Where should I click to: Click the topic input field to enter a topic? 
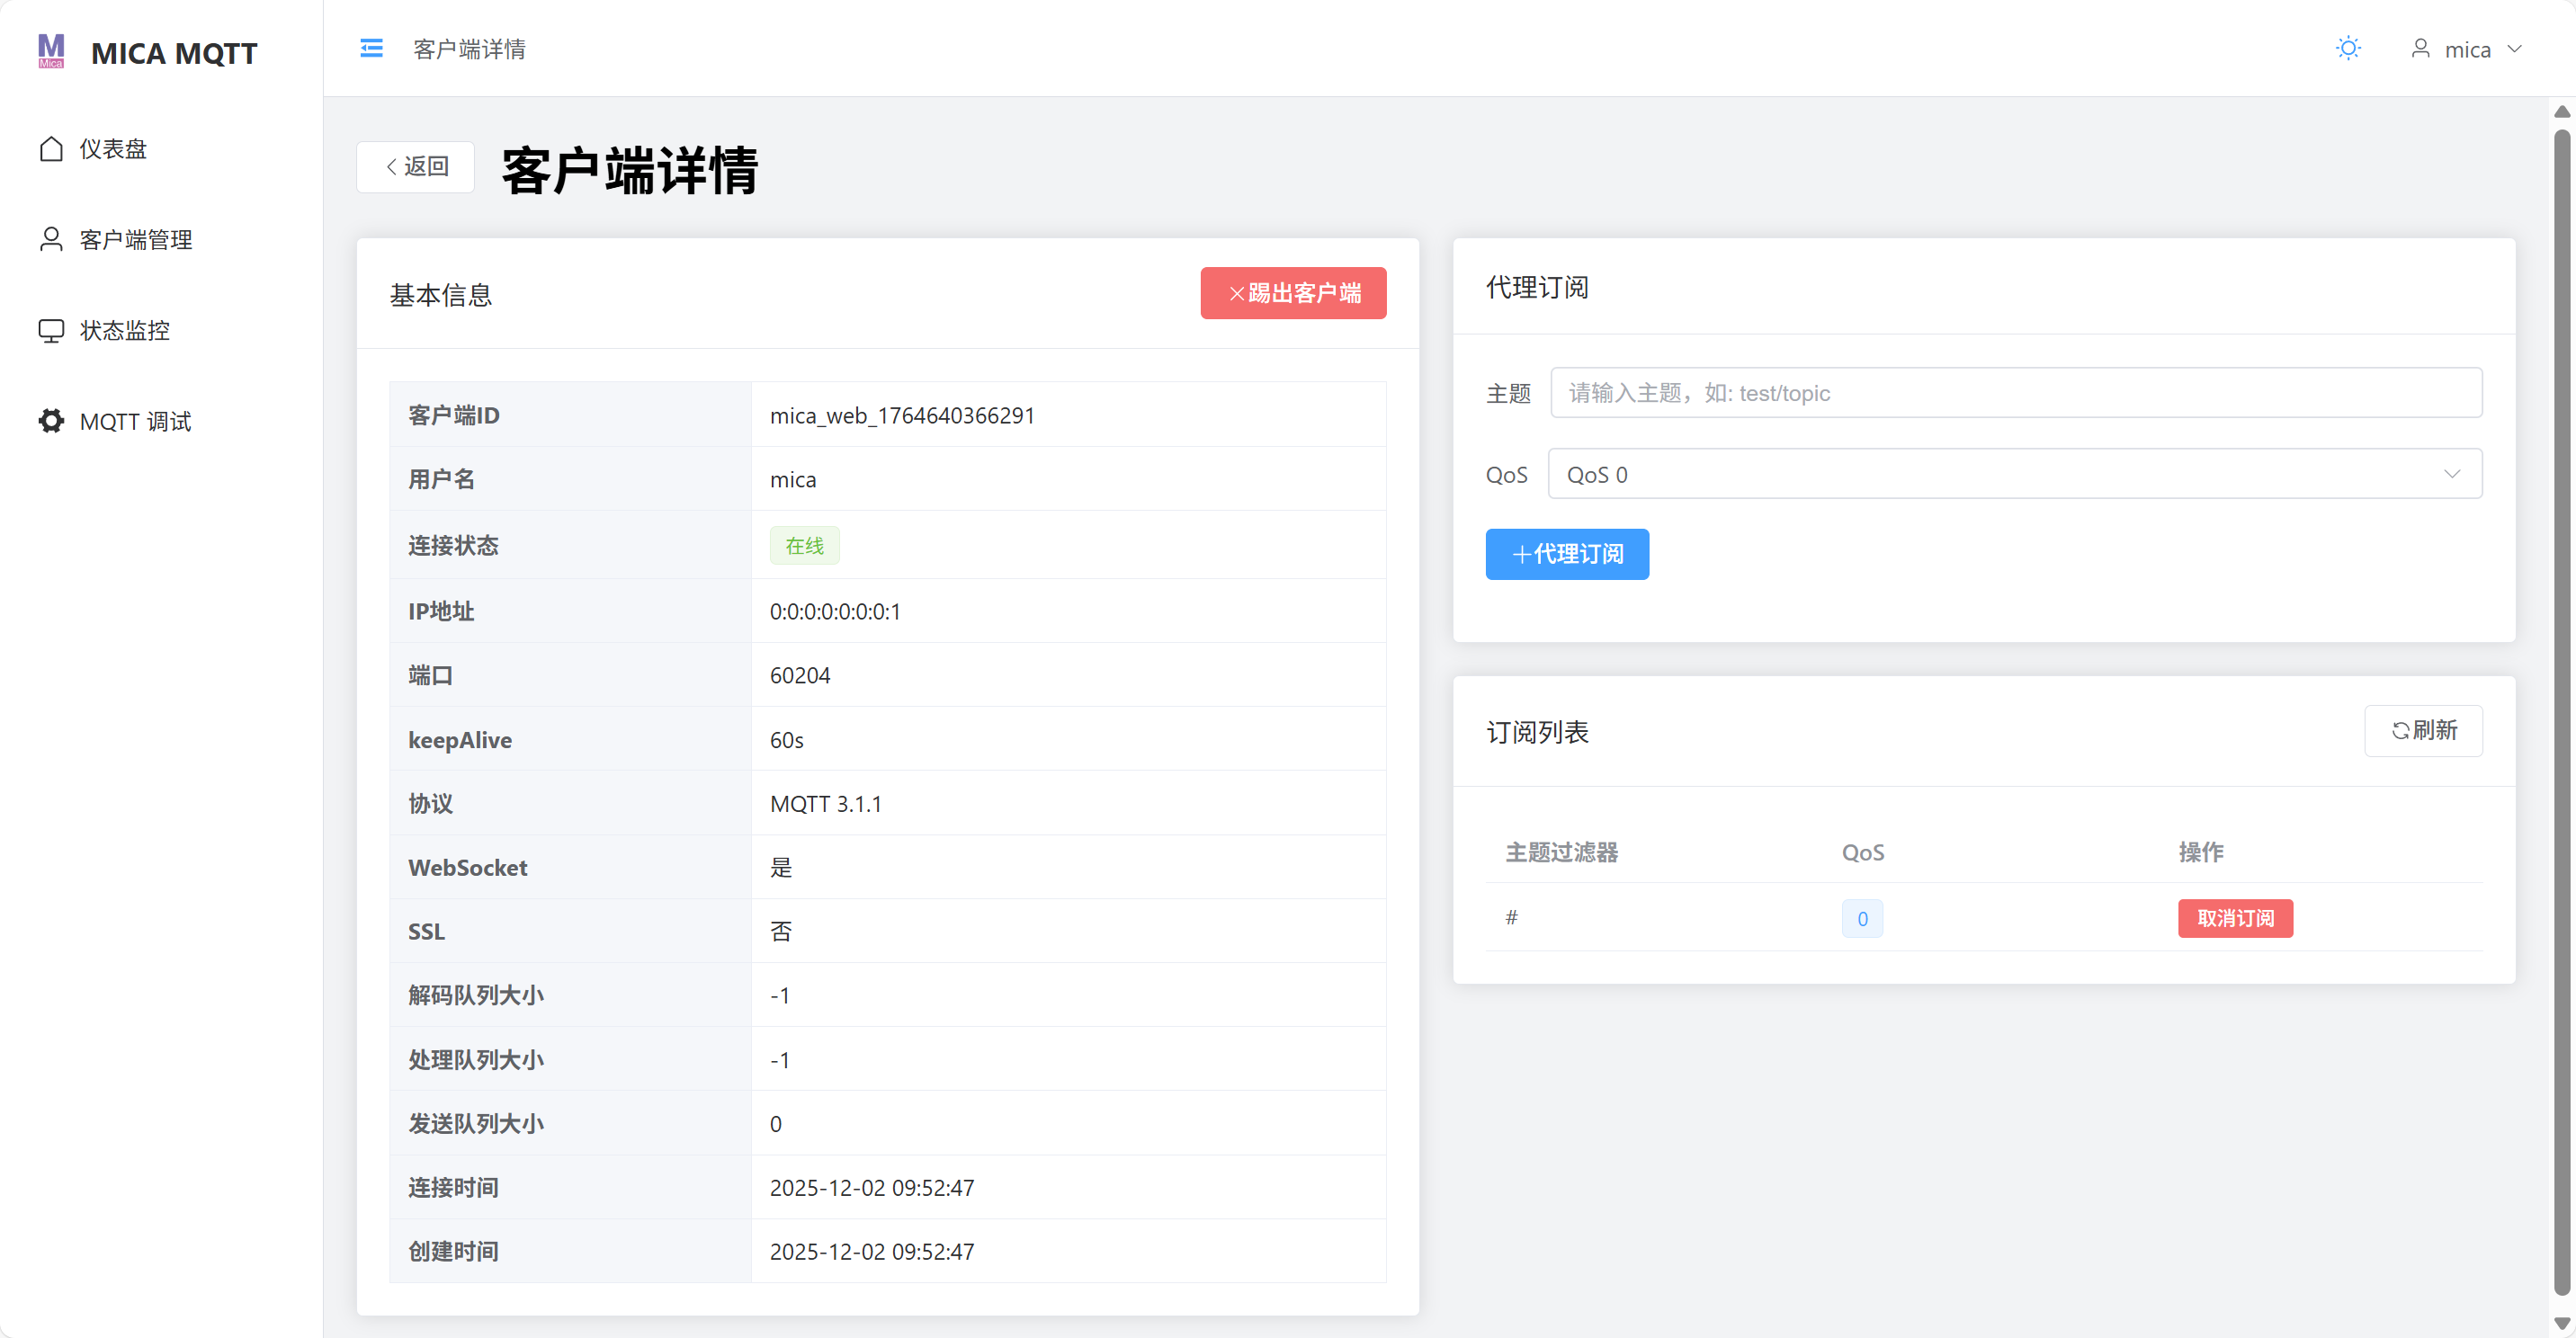pyautogui.click(x=2013, y=393)
